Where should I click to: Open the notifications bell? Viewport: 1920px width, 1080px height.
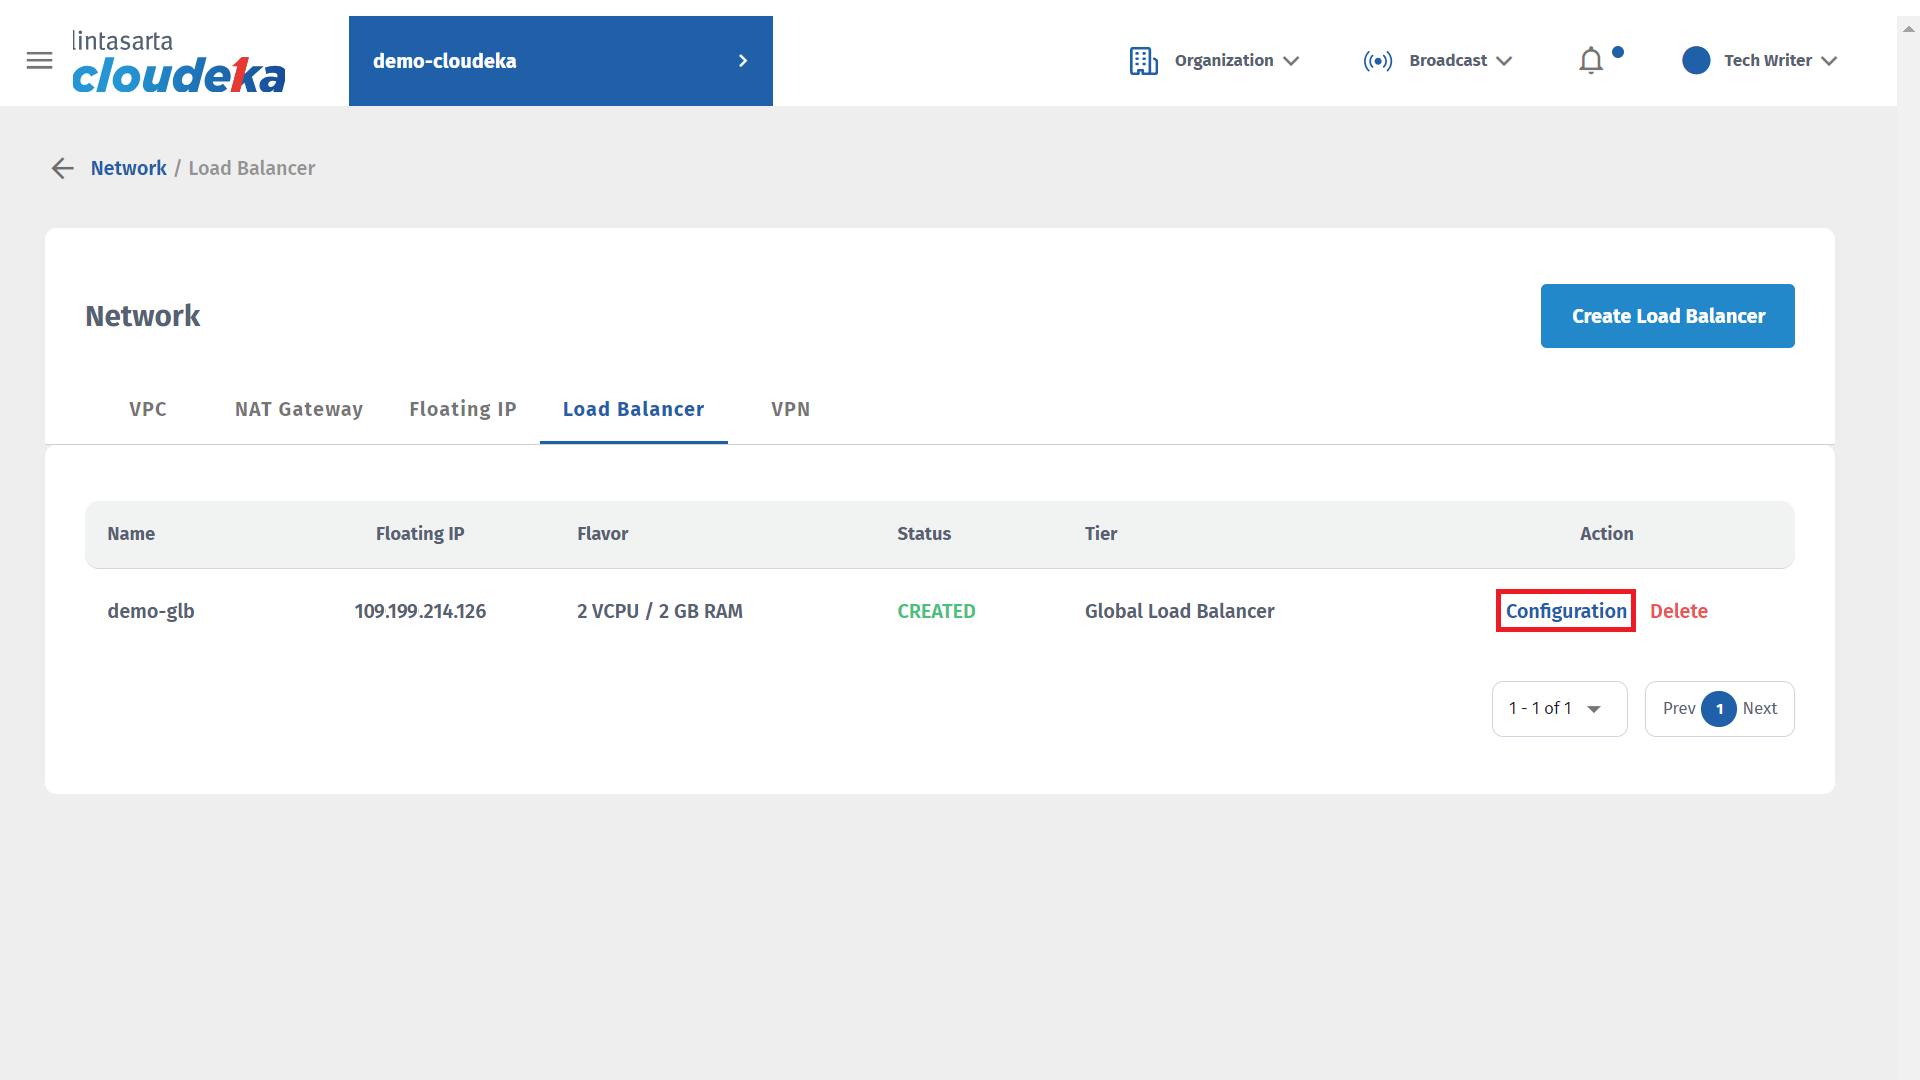coord(1591,61)
